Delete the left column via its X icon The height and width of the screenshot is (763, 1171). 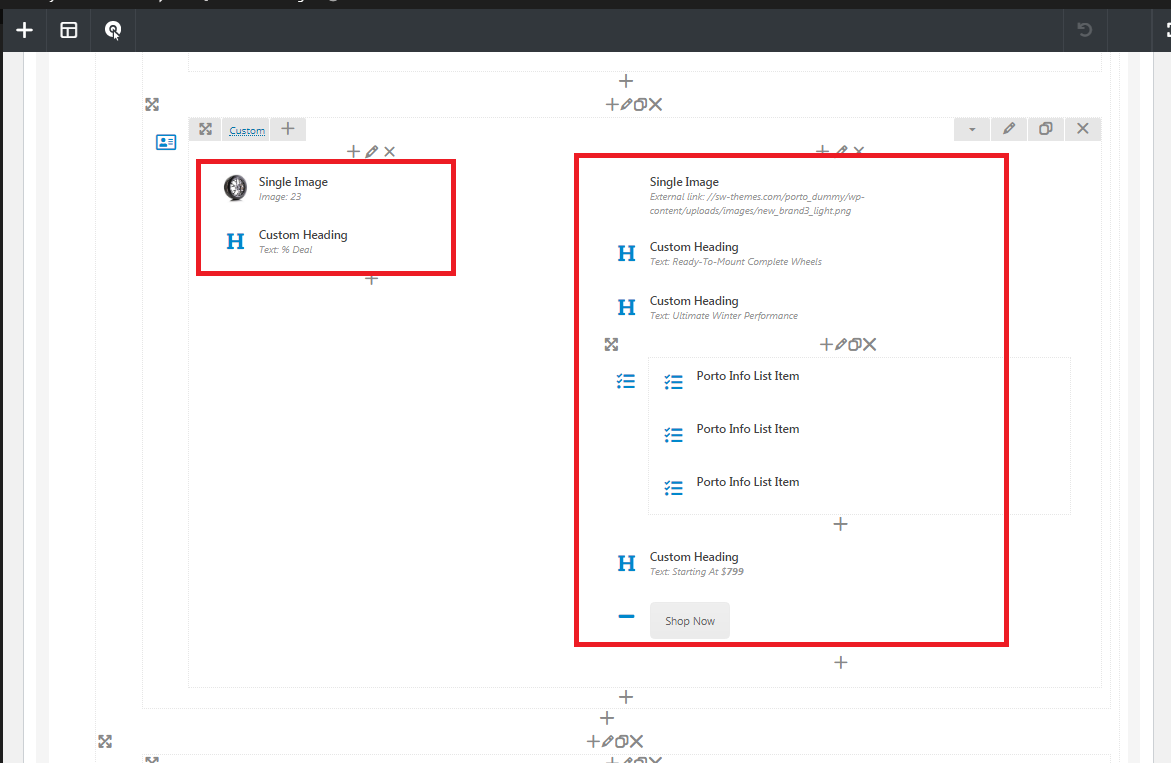pos(389,152)
